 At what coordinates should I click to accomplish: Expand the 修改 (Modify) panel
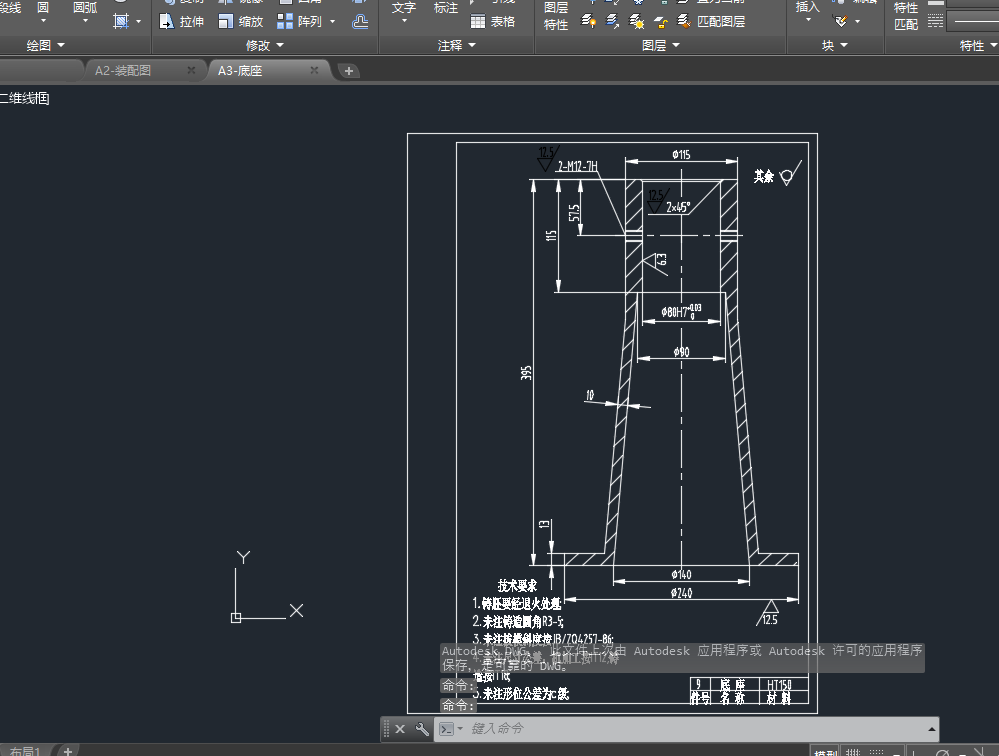[x=264, y=45]
